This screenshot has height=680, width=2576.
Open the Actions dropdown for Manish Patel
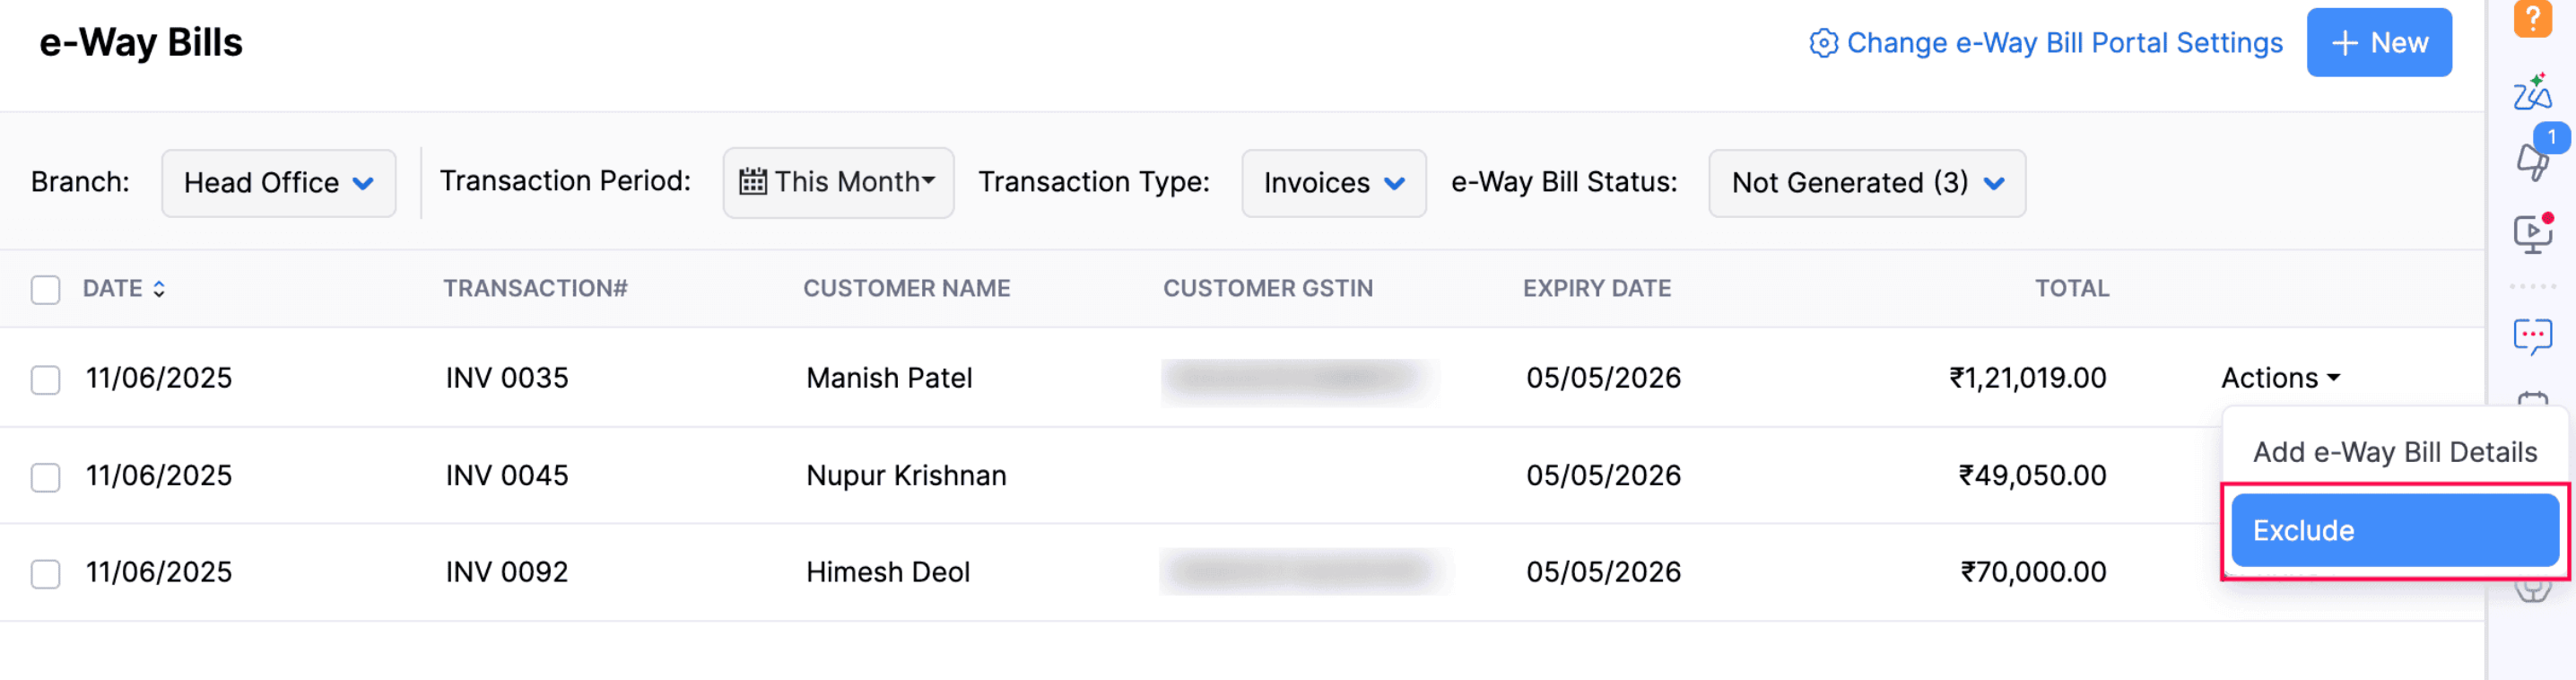[2281, 378]
